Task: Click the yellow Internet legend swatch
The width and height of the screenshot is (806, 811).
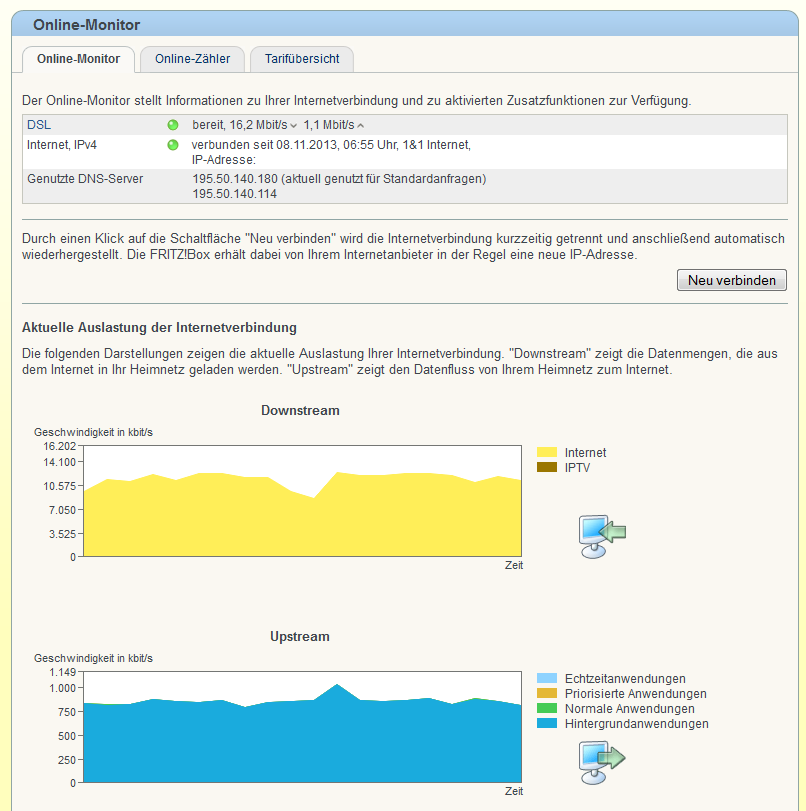Action: (547, 453)
